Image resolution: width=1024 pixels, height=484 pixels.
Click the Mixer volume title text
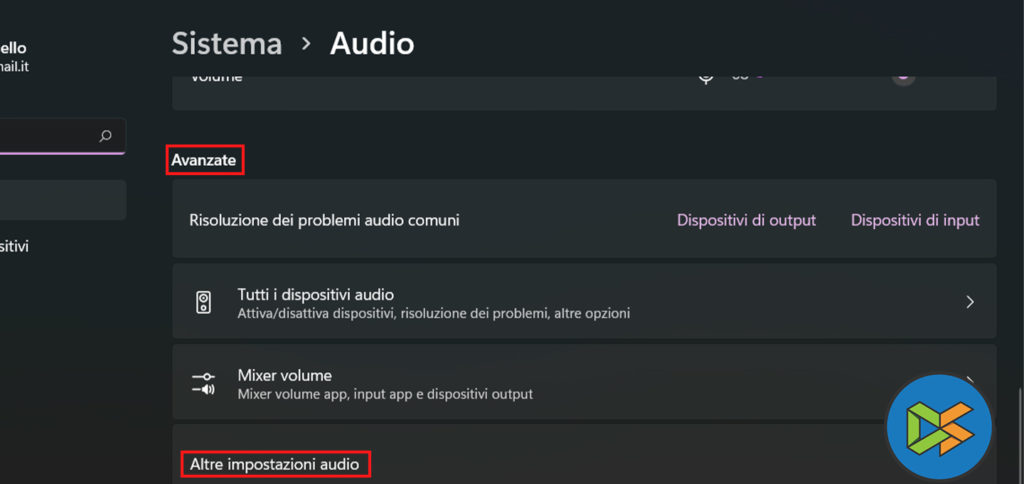pos(284,375)
